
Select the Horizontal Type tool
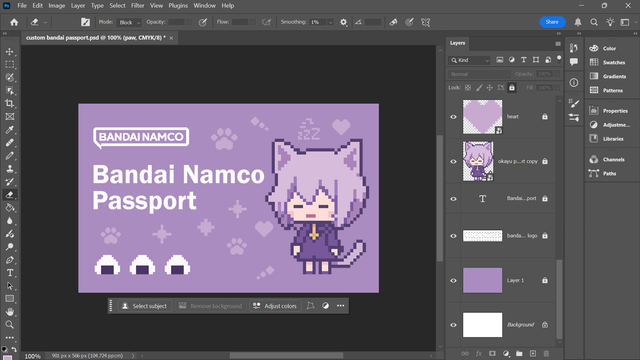(x=9, y=273)
